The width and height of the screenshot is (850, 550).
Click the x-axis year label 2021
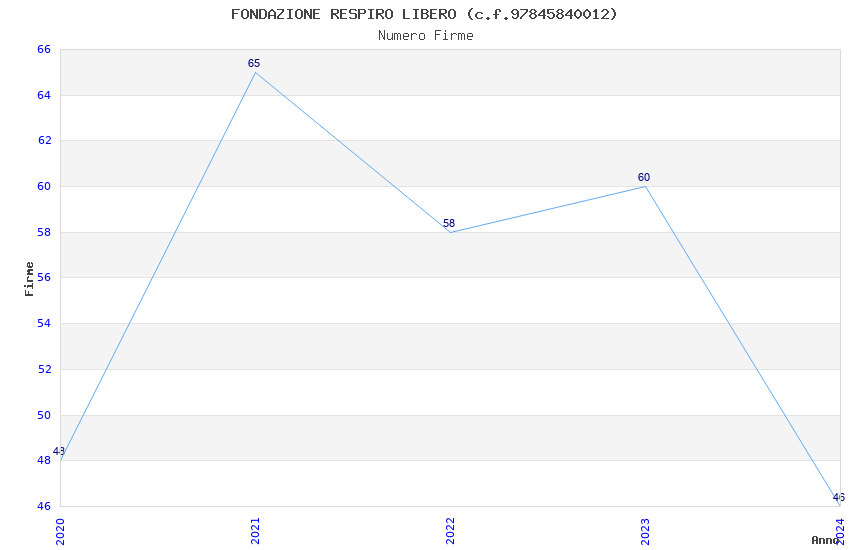click(x=255, y=531)
